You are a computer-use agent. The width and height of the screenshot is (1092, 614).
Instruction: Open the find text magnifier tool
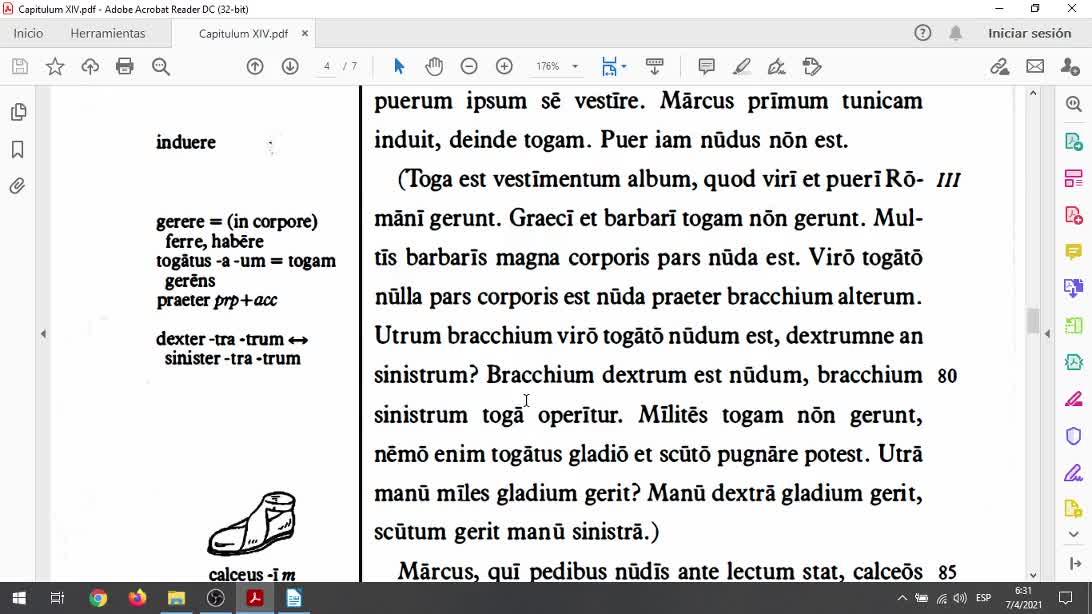click(x=161, y=66)
